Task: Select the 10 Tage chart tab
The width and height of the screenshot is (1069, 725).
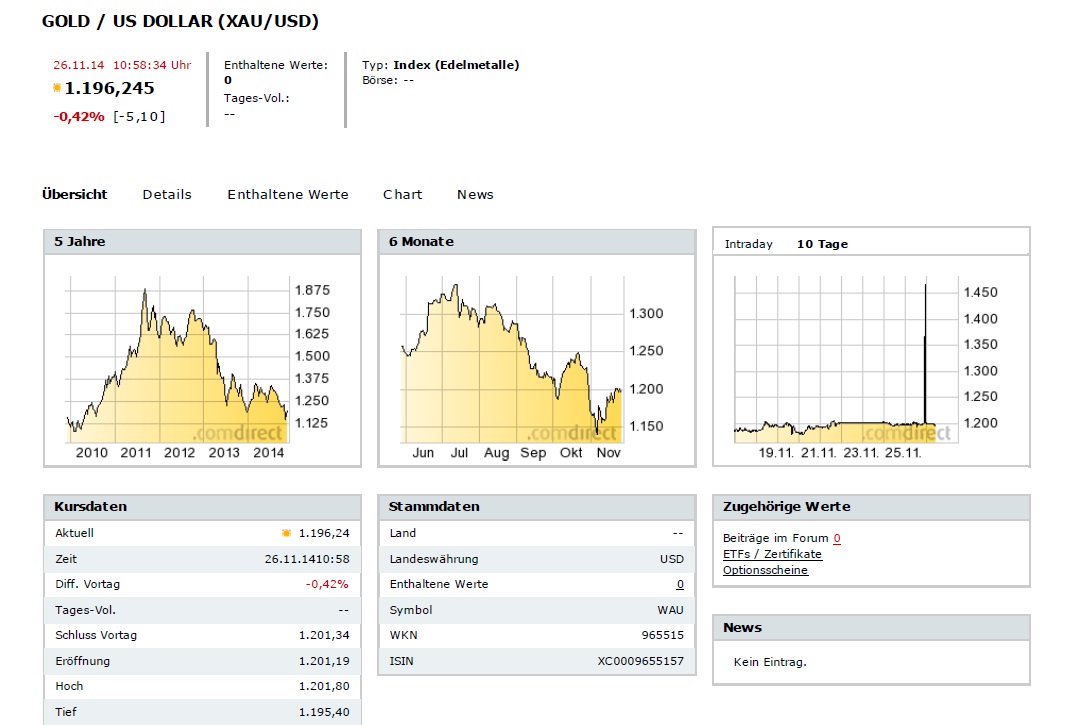Action: point(822,244)
